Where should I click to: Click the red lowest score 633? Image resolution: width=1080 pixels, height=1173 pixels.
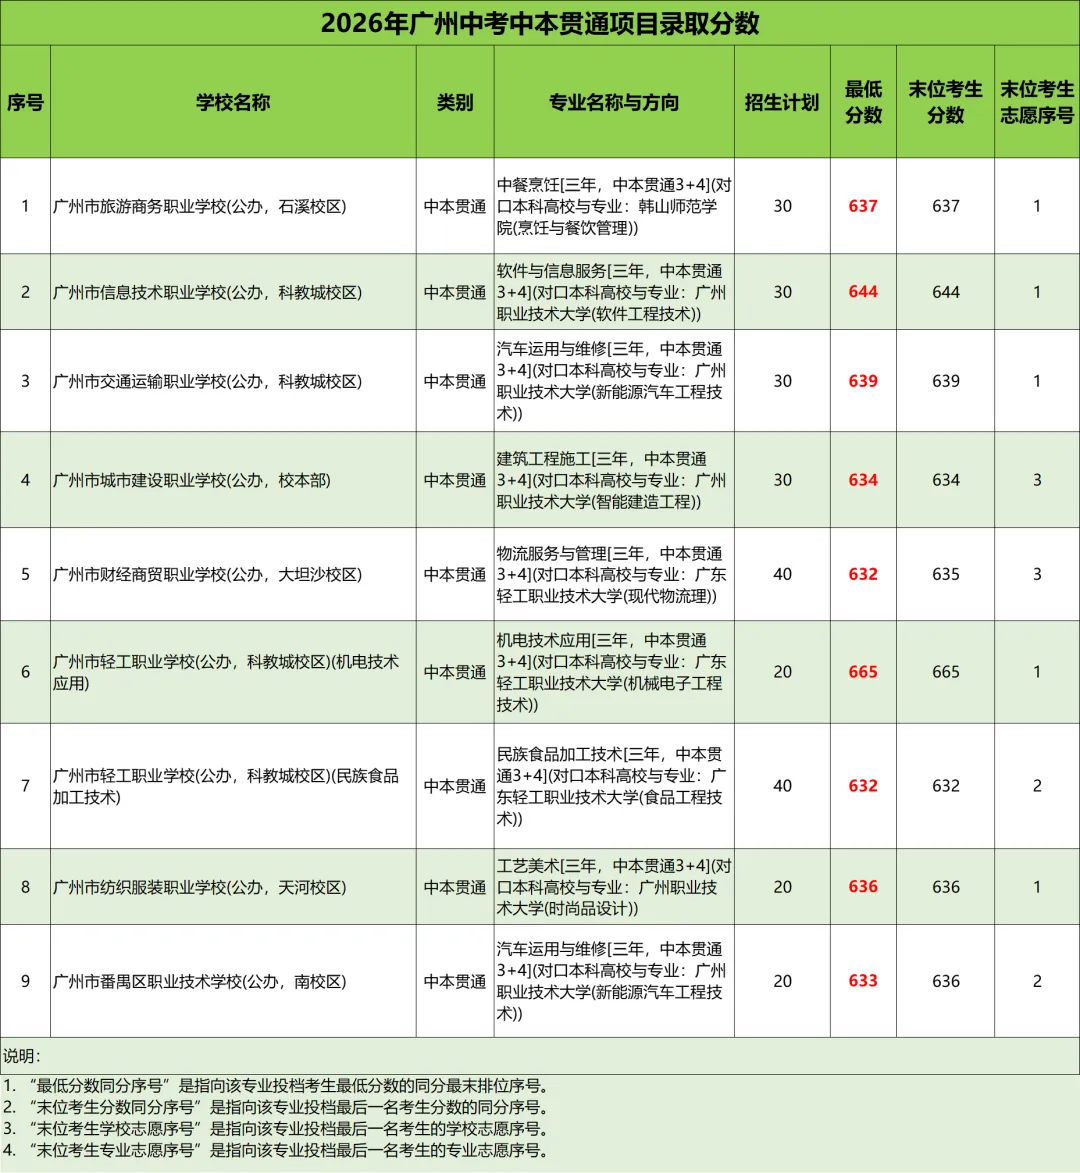point(863,981)
